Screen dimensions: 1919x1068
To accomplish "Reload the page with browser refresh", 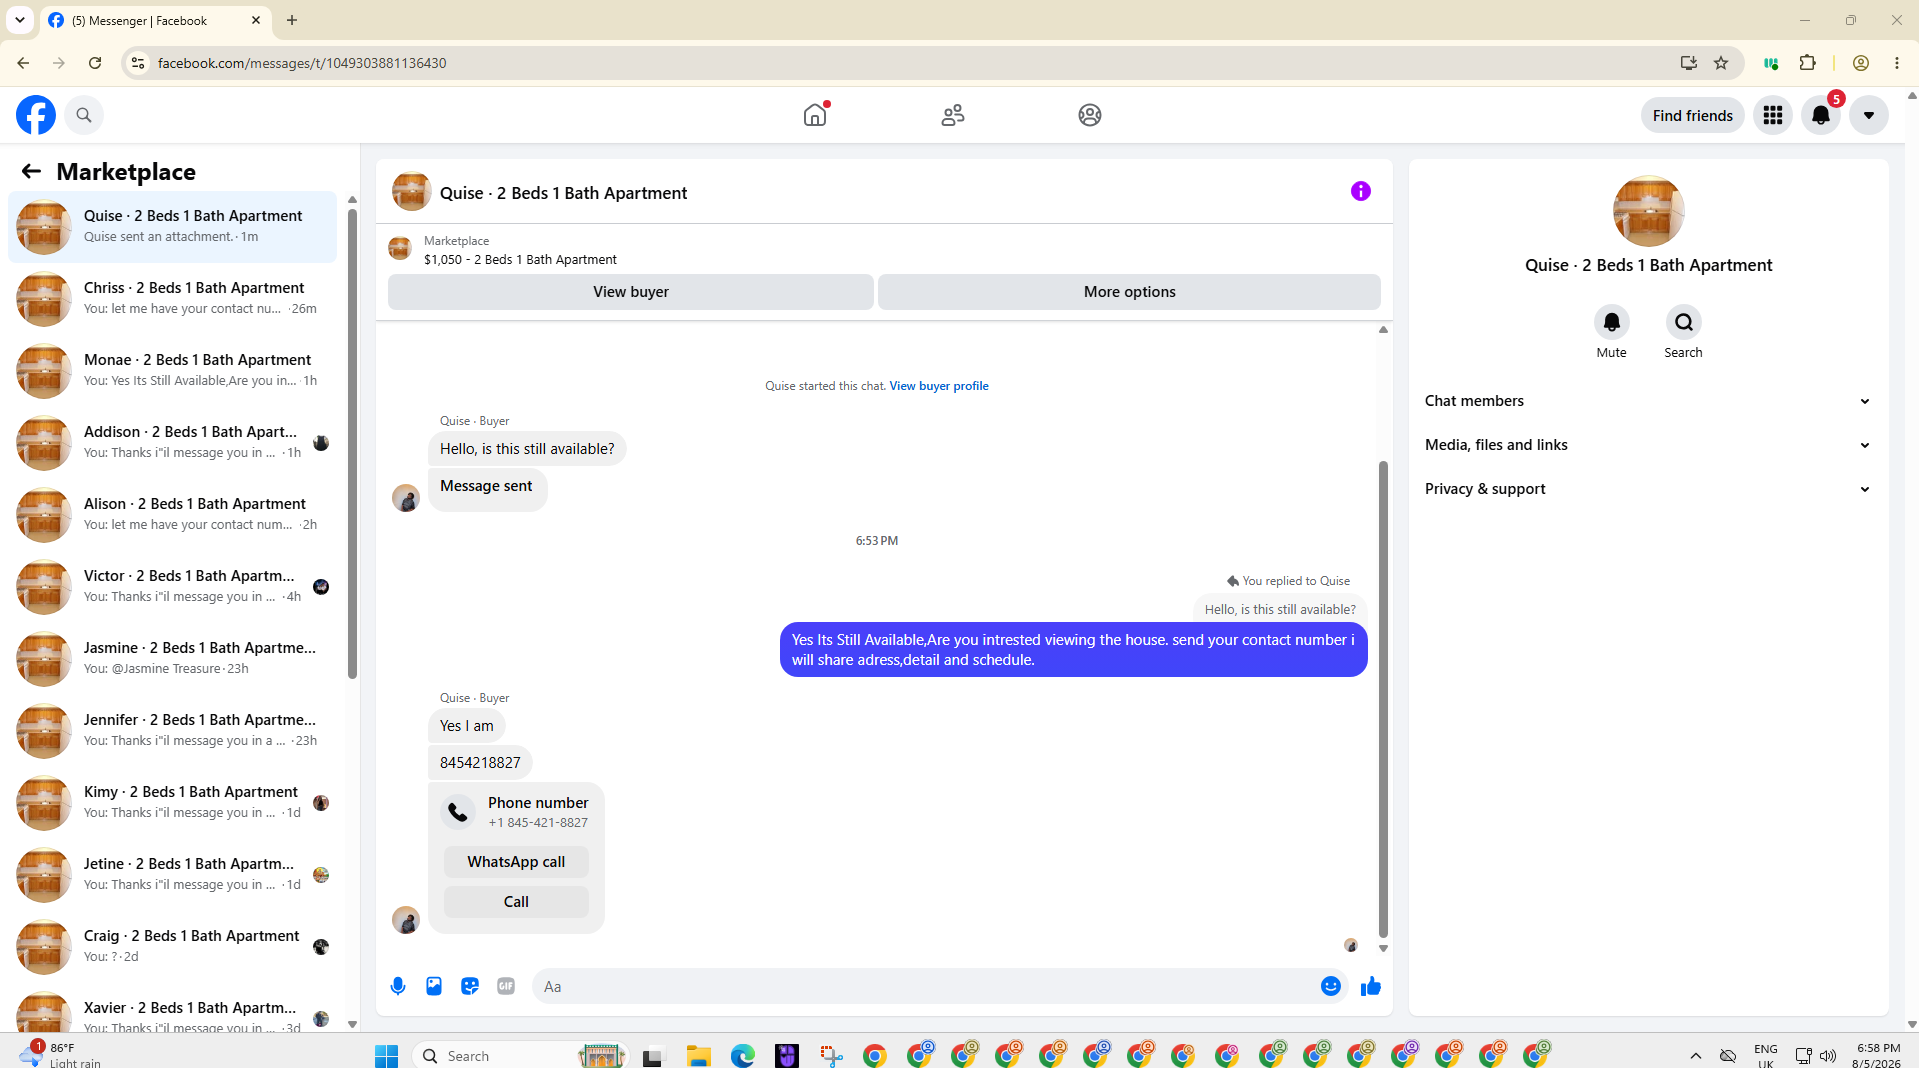I will (x=95, y=63).
